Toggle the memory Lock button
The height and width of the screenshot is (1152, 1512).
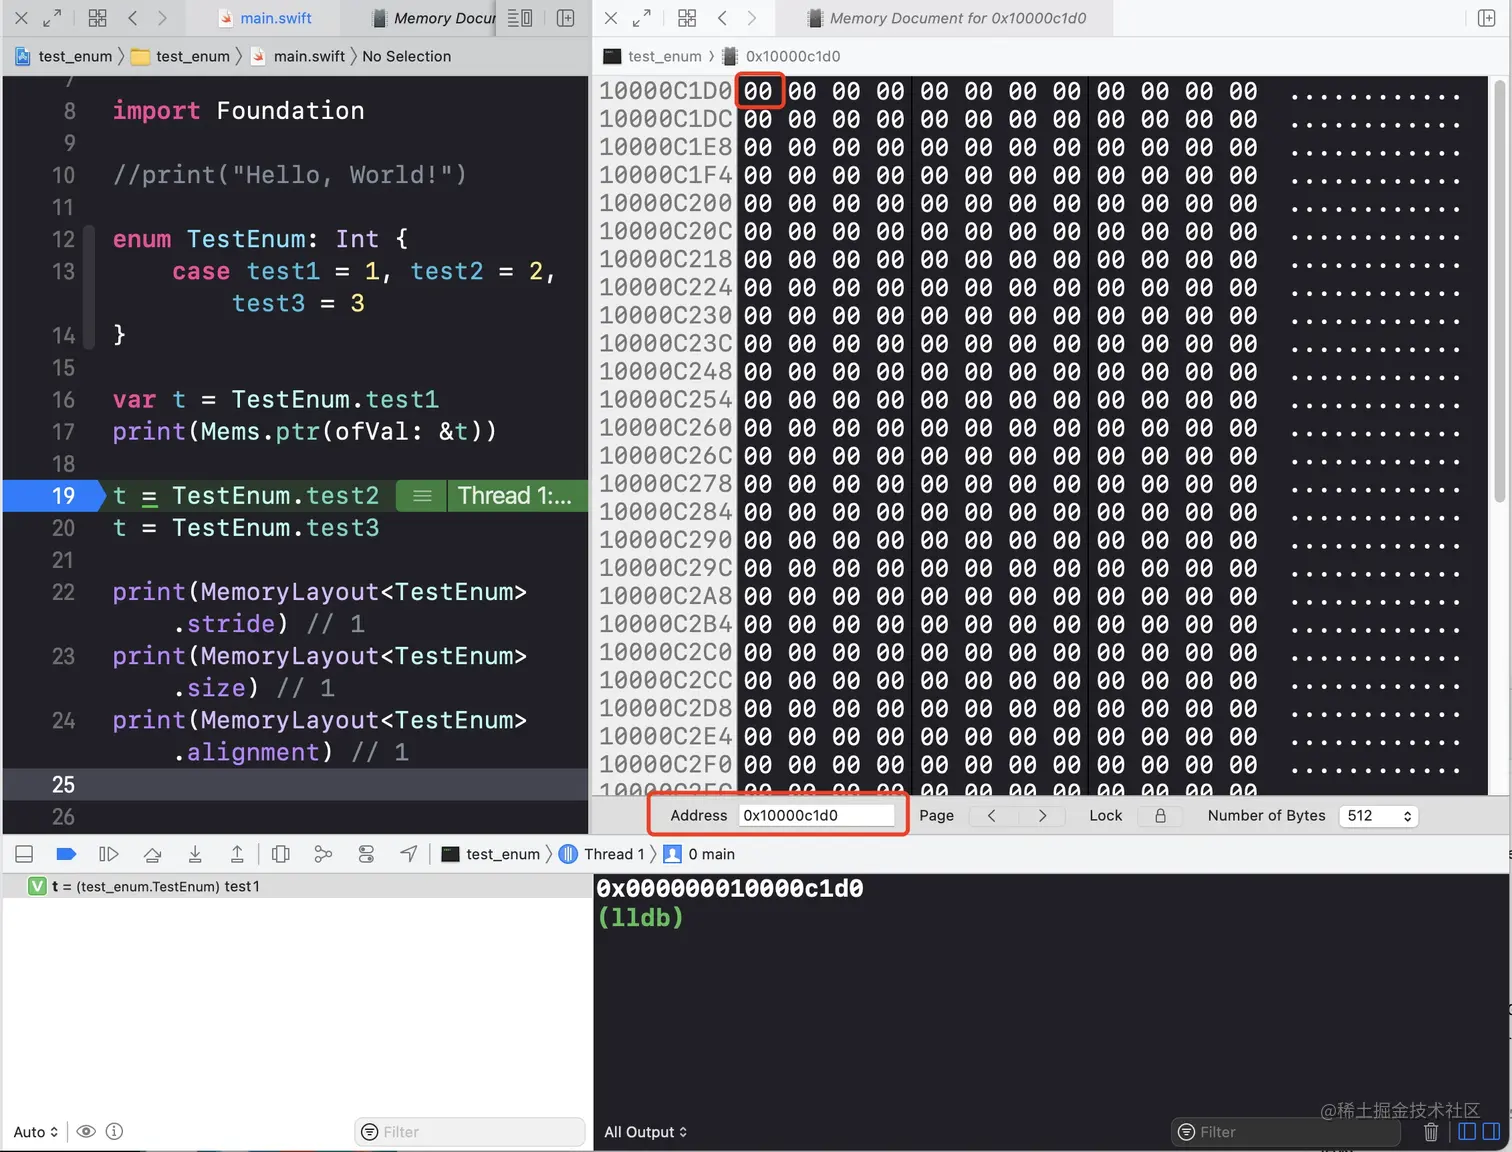[1160, 815]
